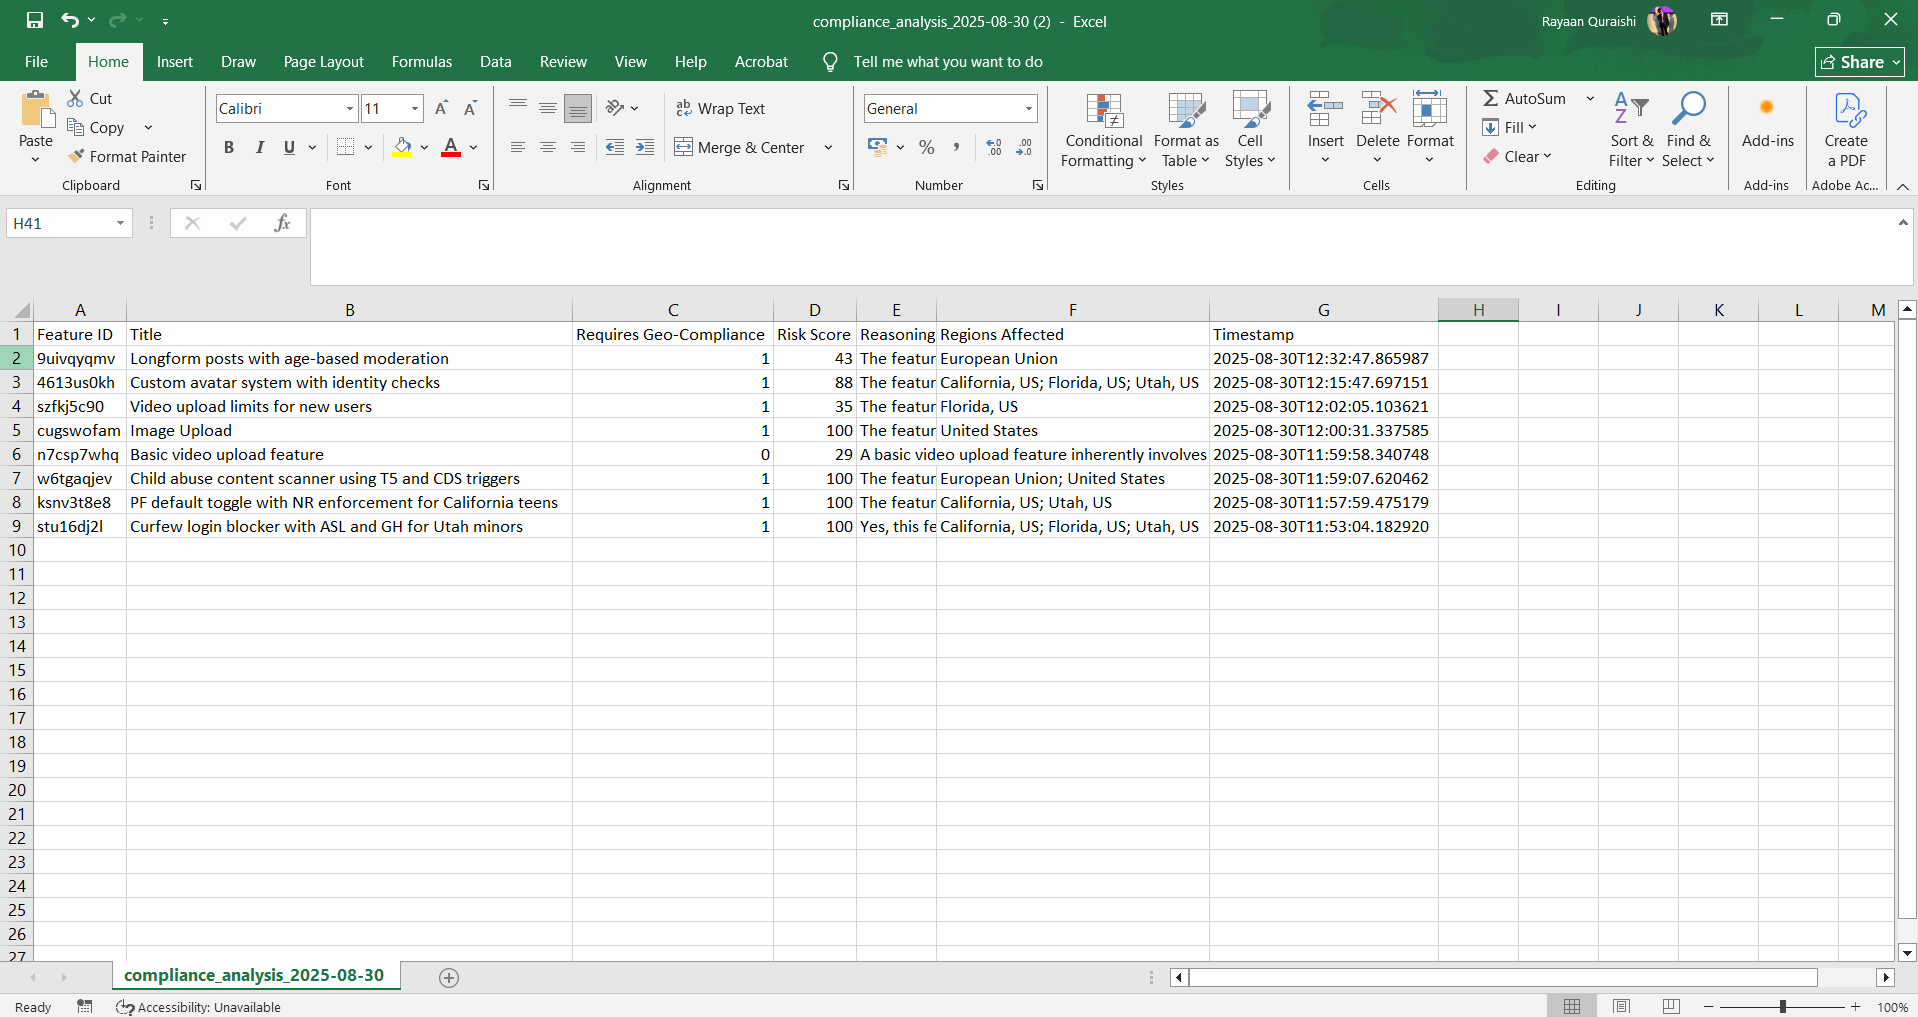The height and width of the screenshot is (1017, 1918).
Task: Toggle Italic formatting
Action: [259, 147]
